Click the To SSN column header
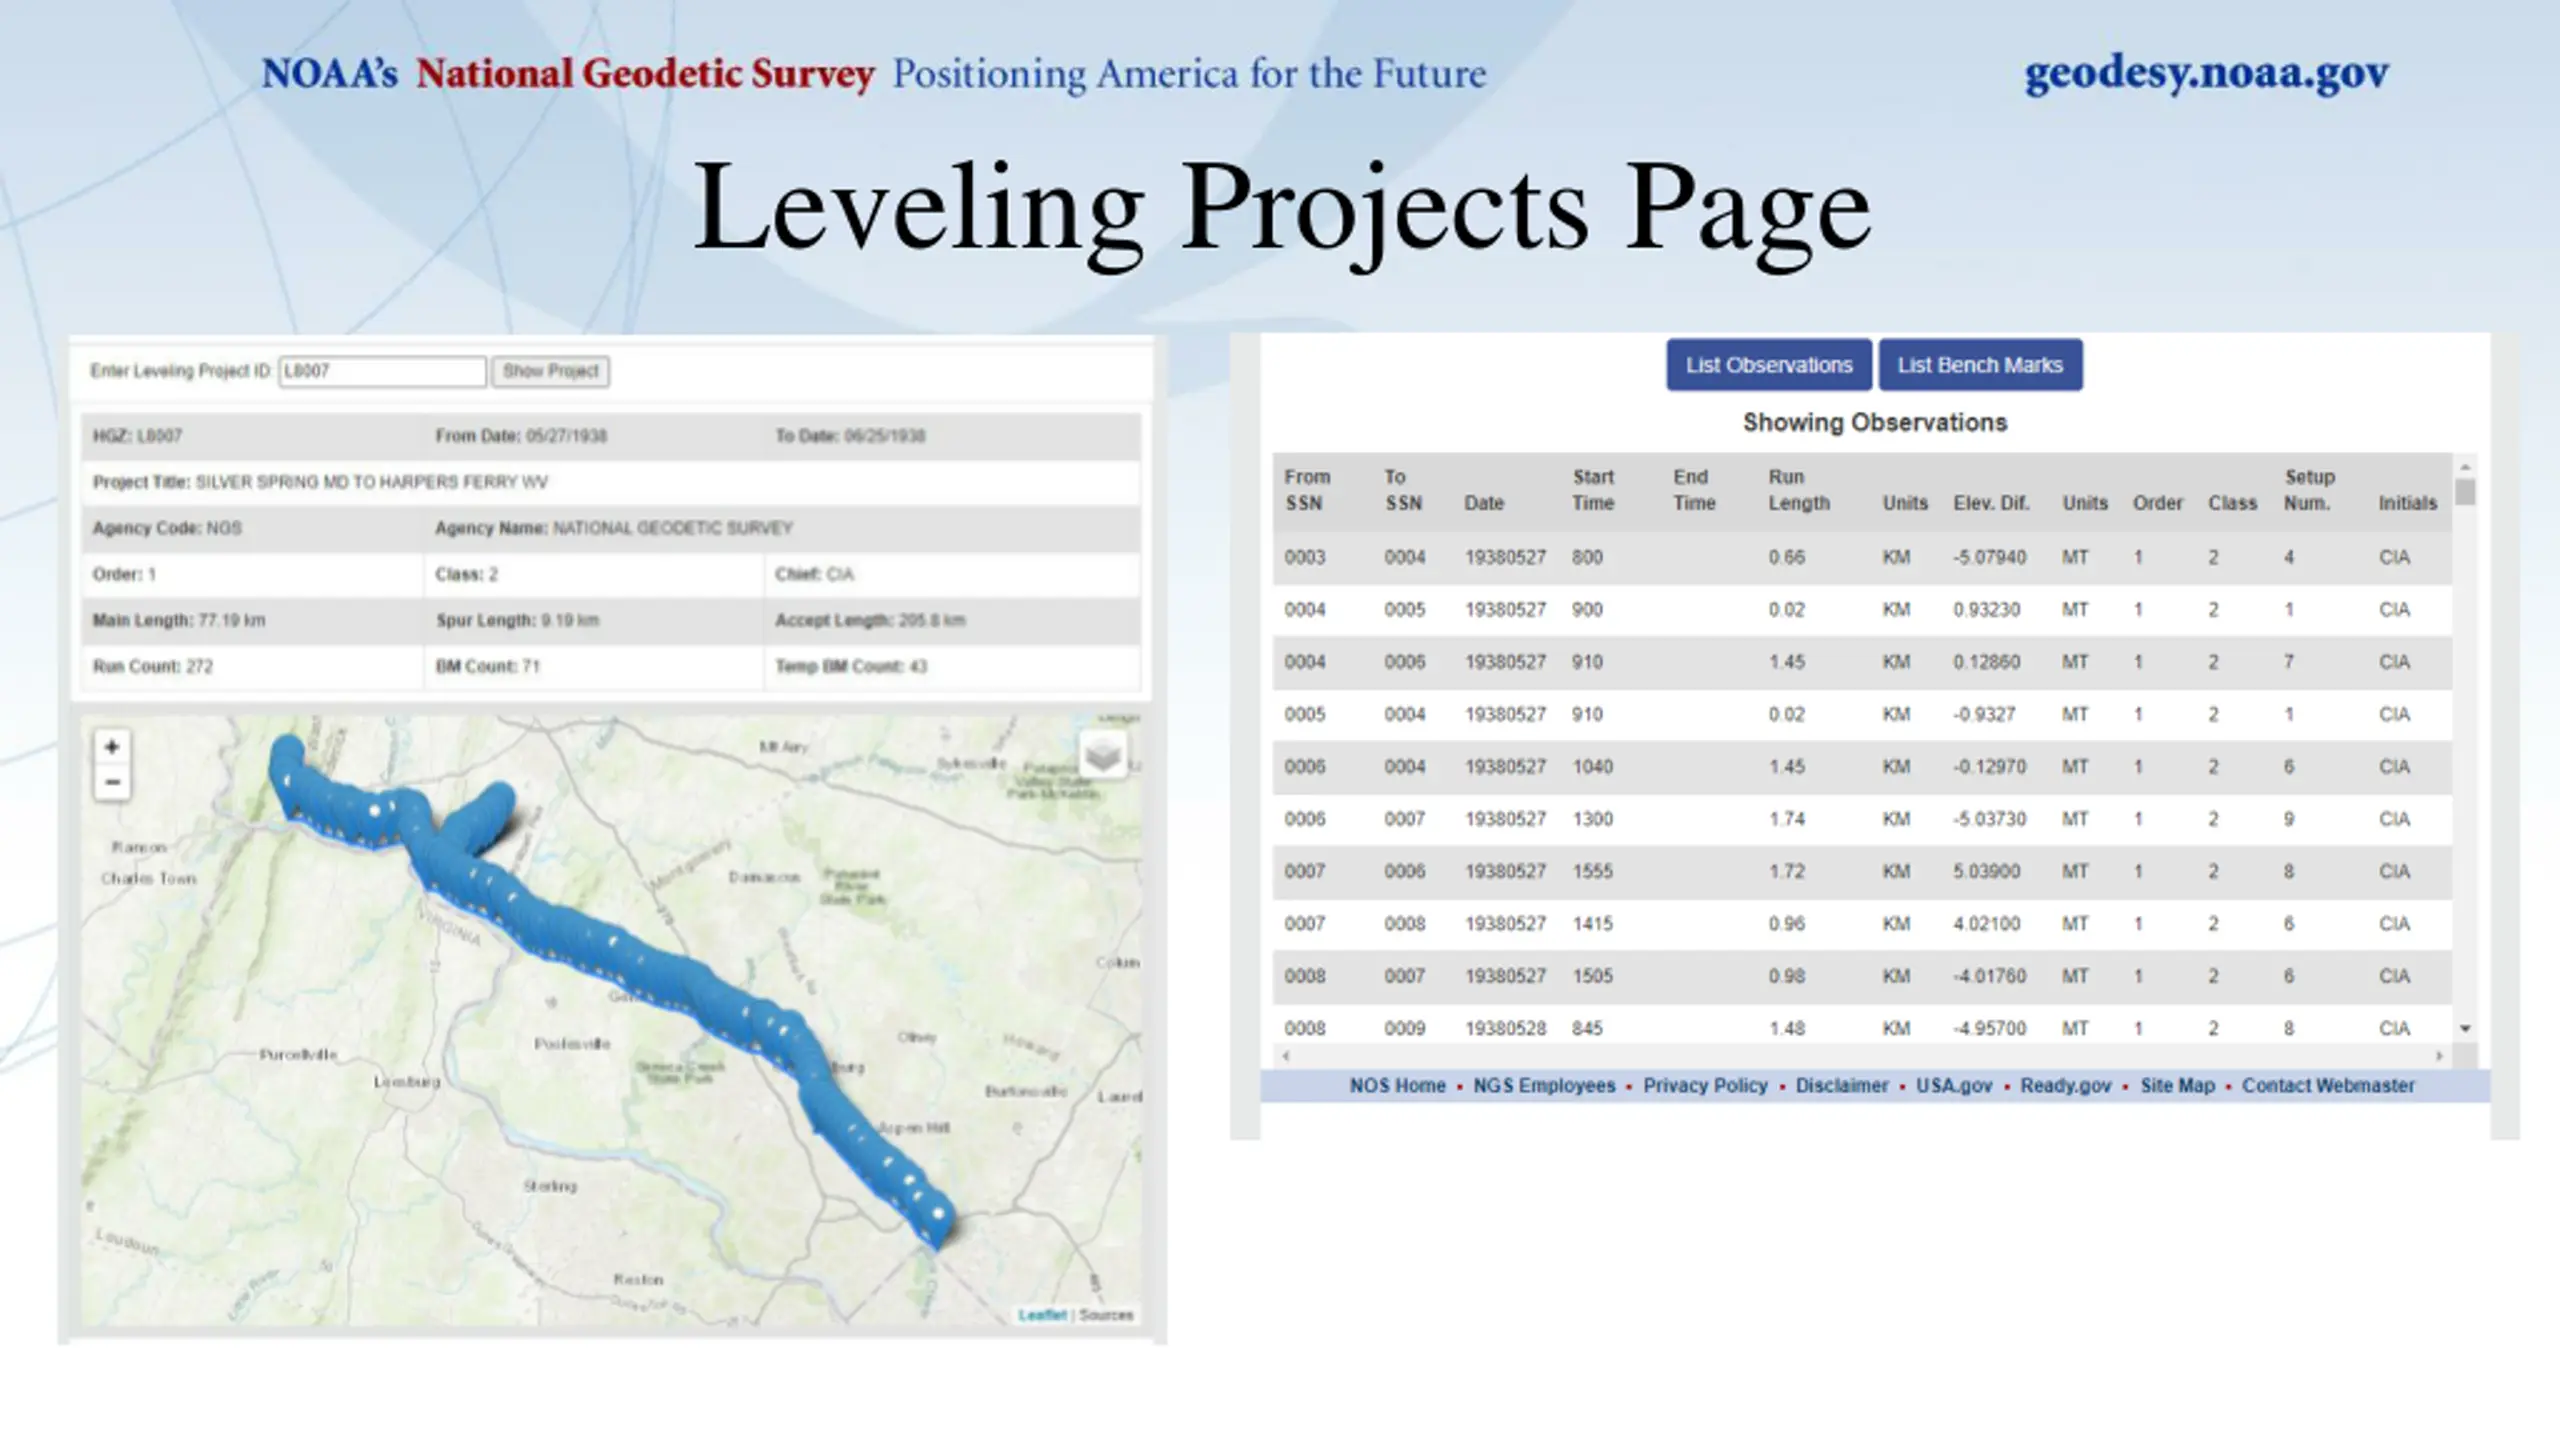2560x1440 pixels. [1403, 490]
